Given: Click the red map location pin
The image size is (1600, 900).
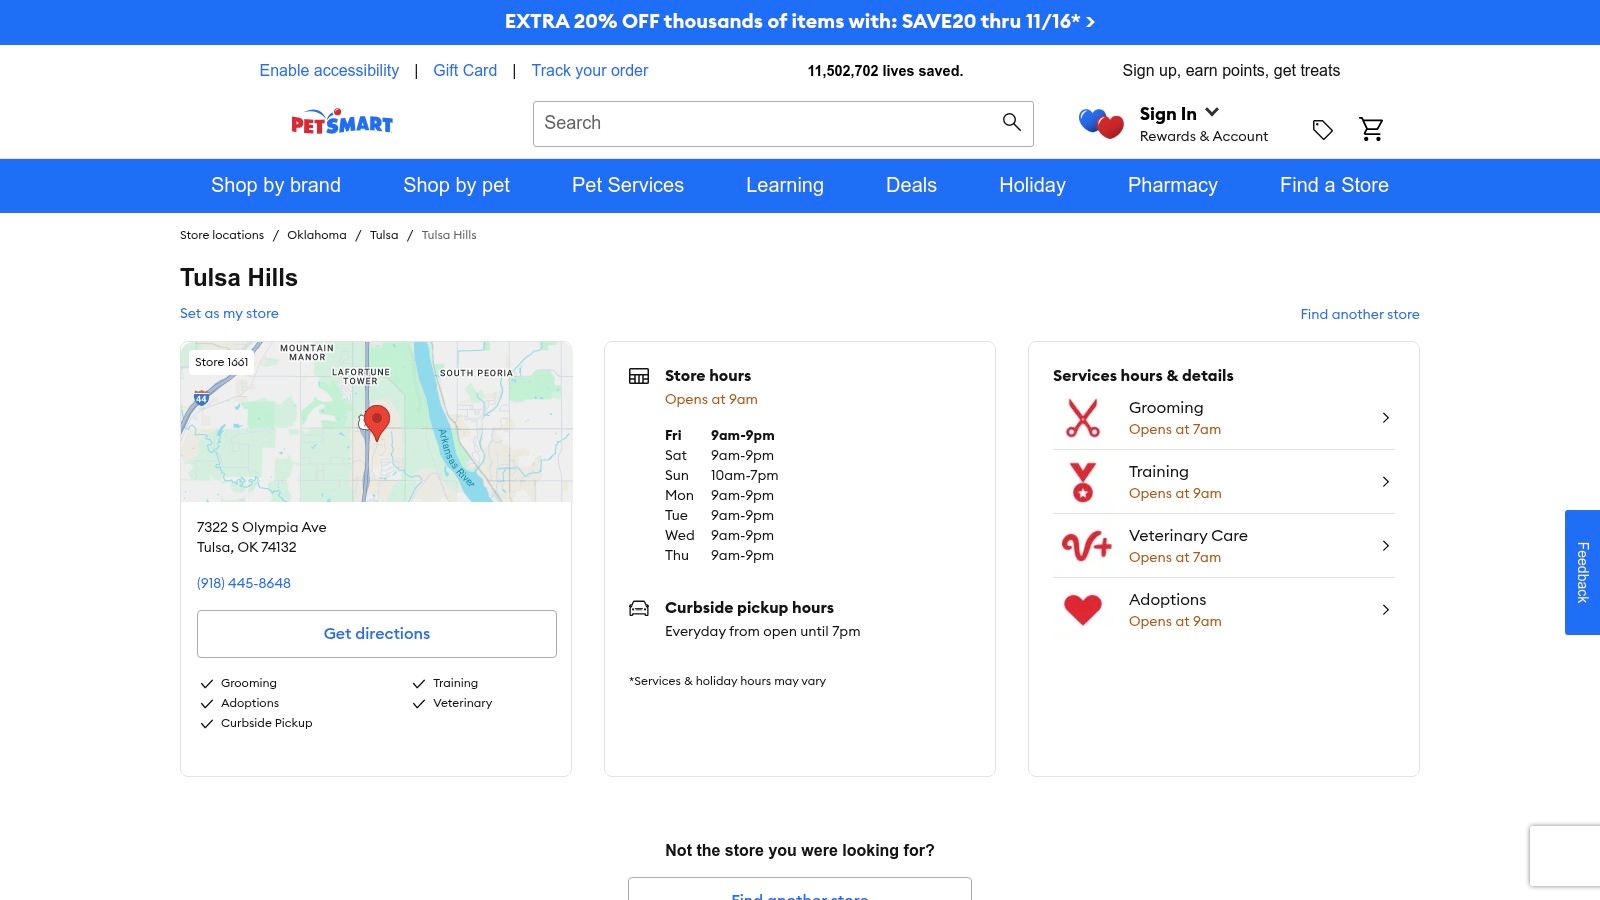Looking at the screenshot, I should (x=377, y=421).
